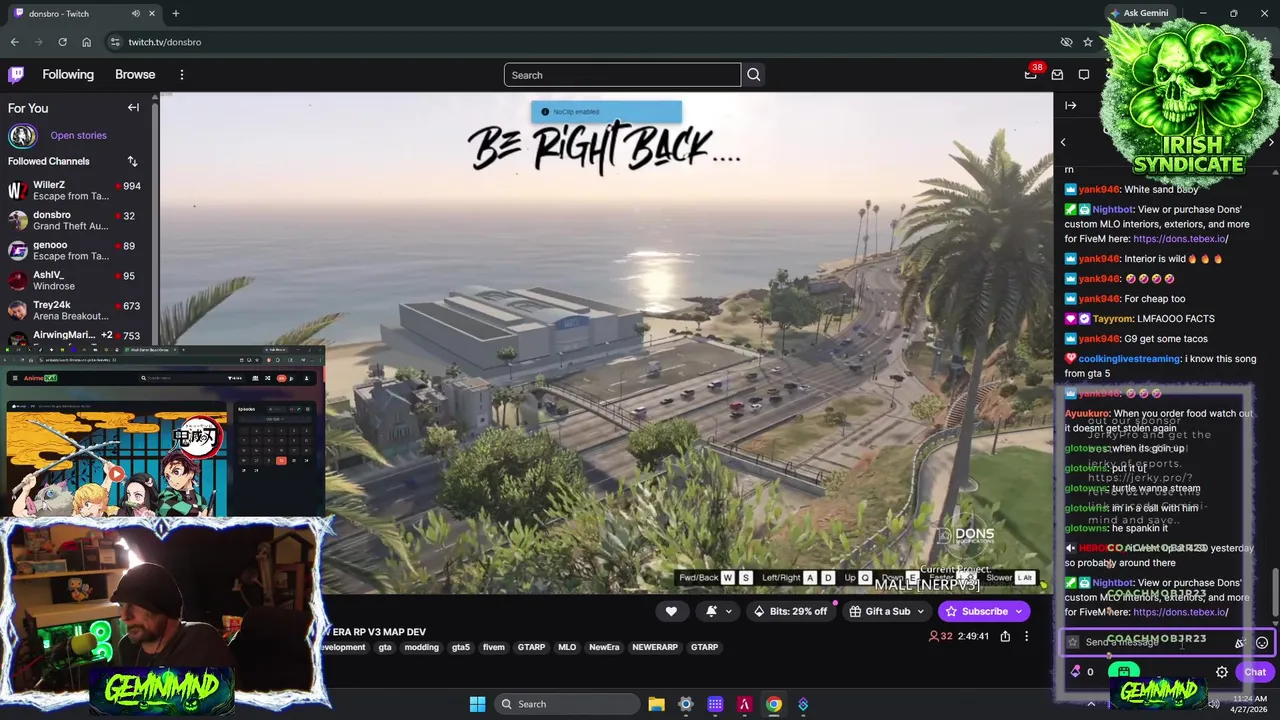The image size is (1280, 720).
Task: Reload the page in Chrome
Action: click(62, 42)
